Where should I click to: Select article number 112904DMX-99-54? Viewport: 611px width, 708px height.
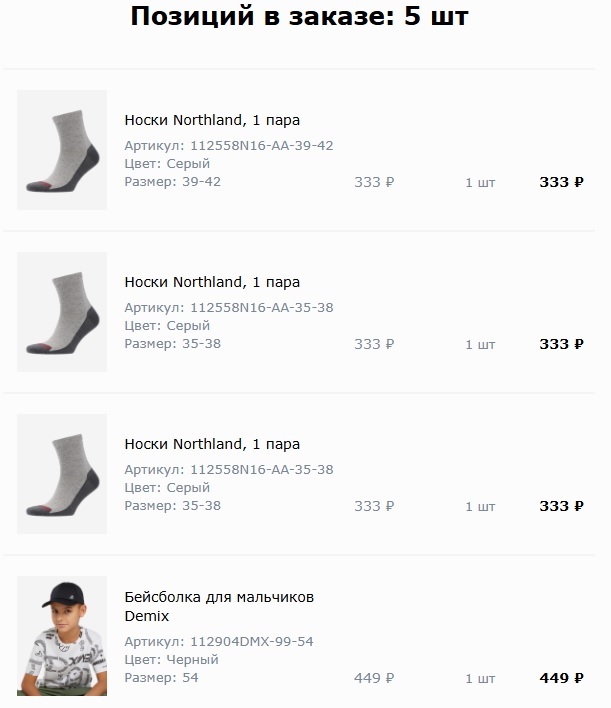point(252,641)
